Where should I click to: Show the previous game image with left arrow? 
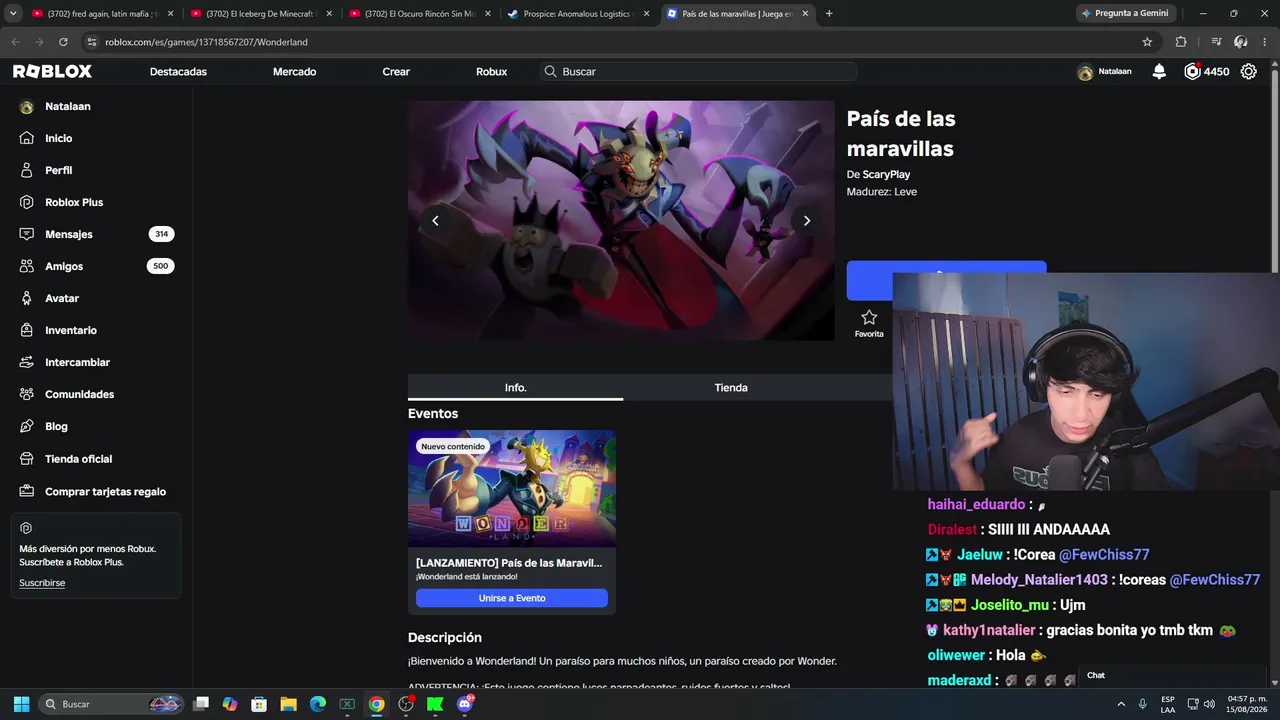point(435,221)
